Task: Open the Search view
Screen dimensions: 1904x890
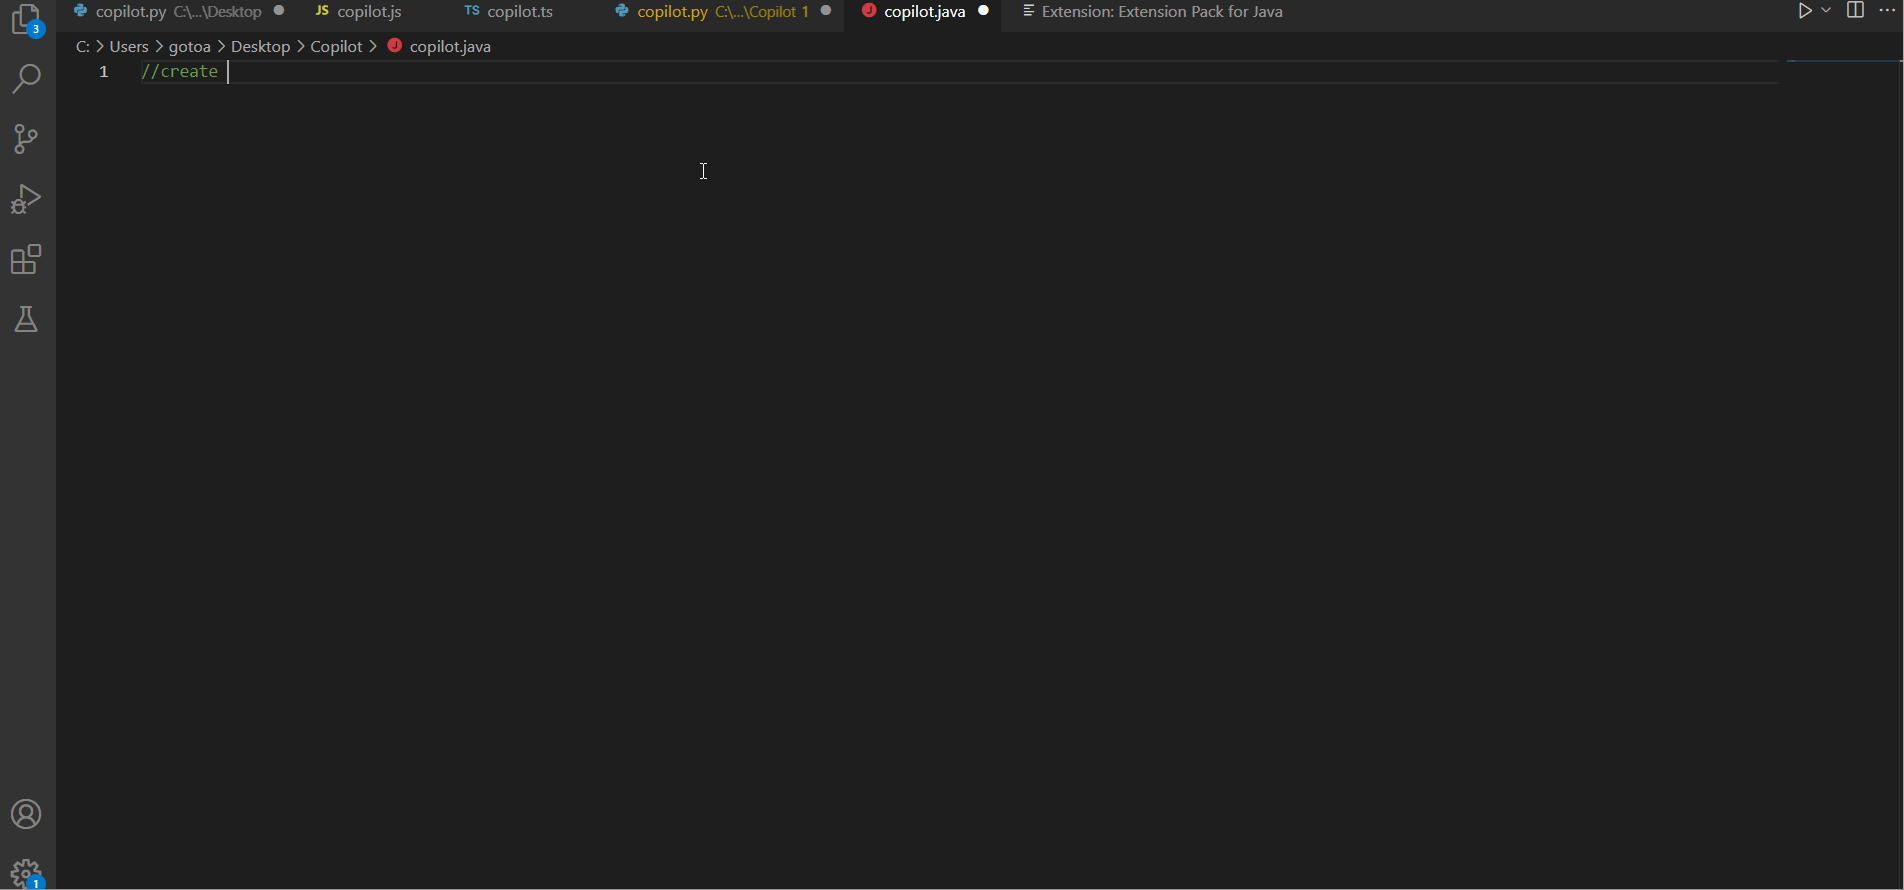Action: [x=27, y=79]
